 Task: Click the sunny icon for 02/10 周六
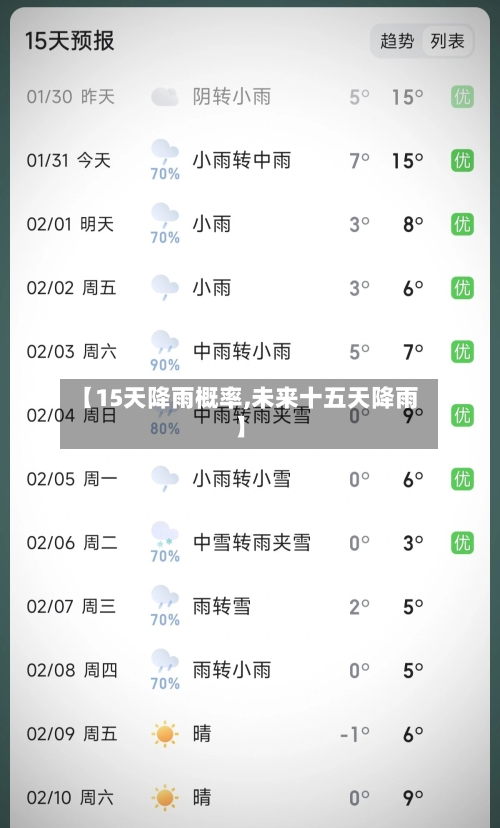tap(165, 798)
